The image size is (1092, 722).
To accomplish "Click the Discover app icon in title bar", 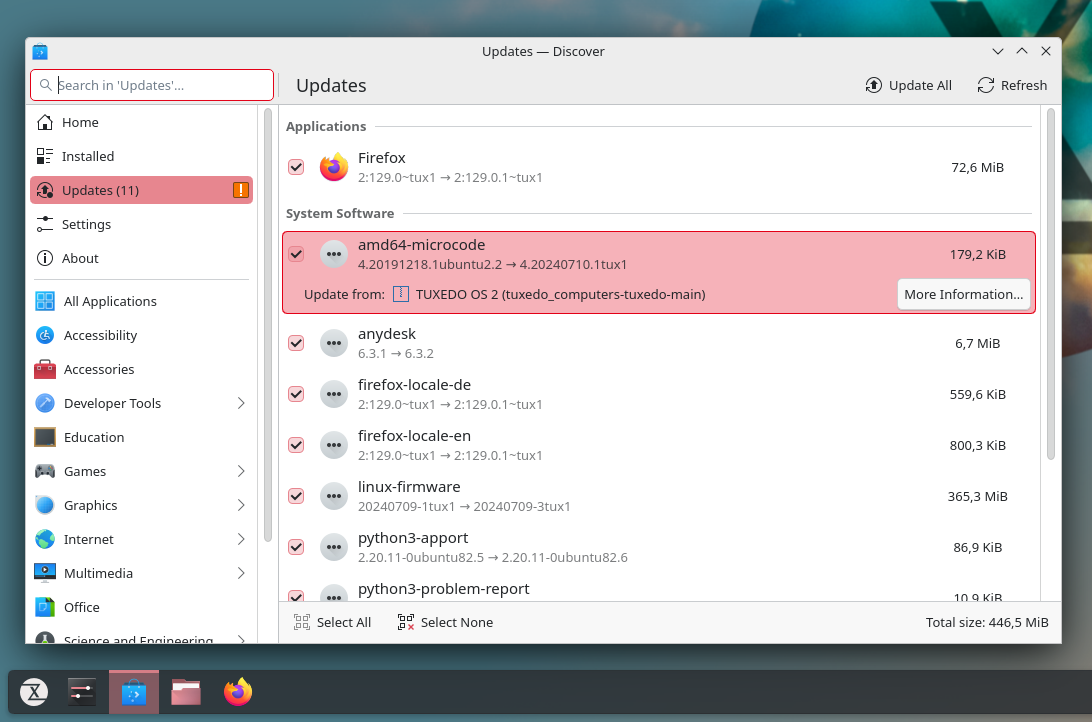I will (40, 52).
